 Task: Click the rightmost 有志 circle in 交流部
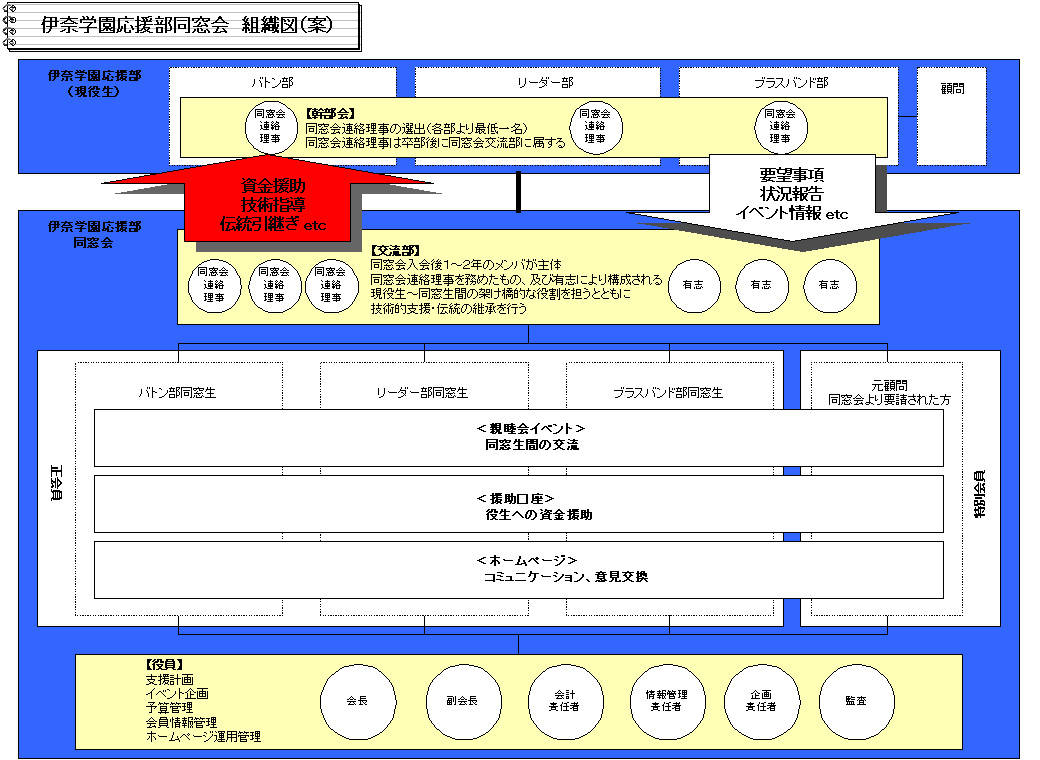(x=830, y=286)
